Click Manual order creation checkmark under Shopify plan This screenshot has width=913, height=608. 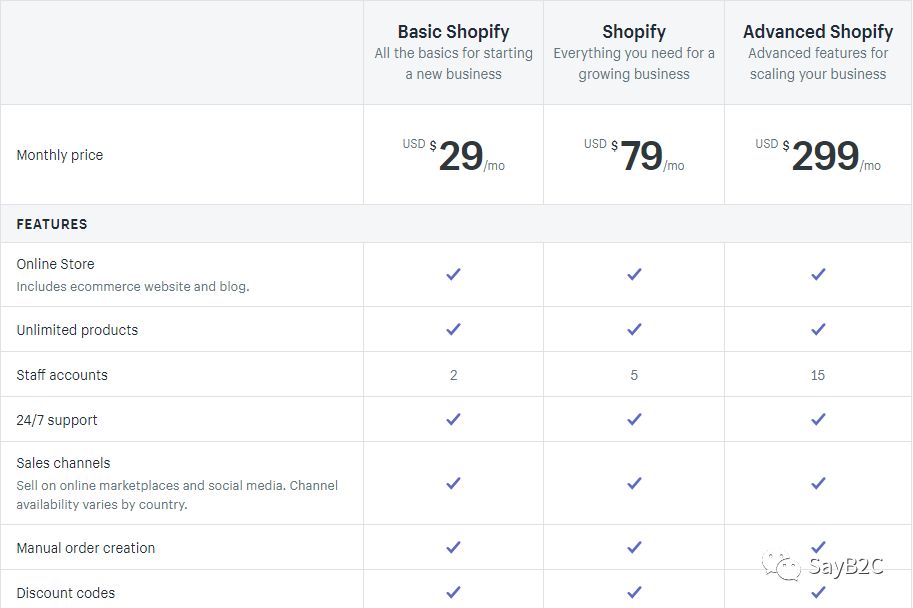click(x=634, y=547)
